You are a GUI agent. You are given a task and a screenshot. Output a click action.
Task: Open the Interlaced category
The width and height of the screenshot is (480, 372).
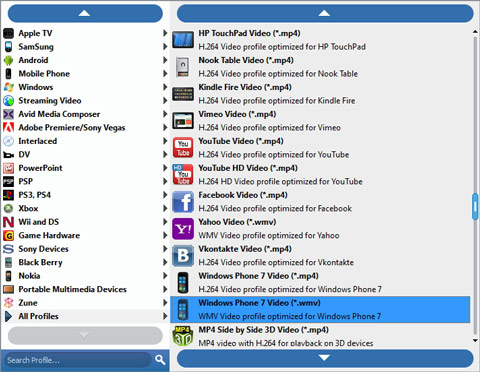pos(85,141)
